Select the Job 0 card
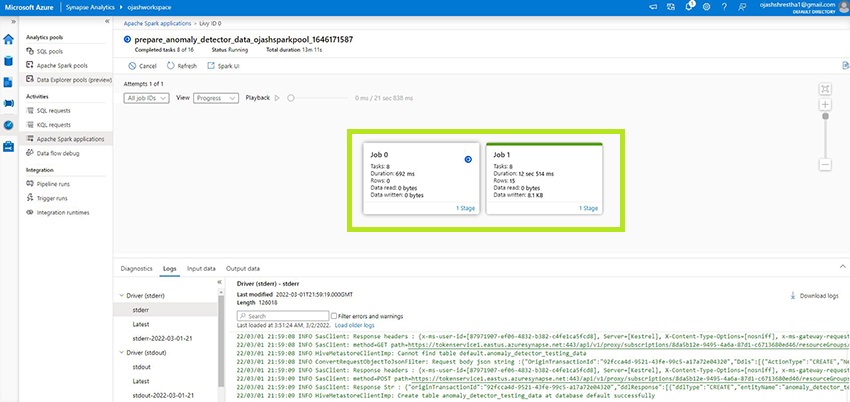Screen dimensions: 850x402 [x=421, y=178]
